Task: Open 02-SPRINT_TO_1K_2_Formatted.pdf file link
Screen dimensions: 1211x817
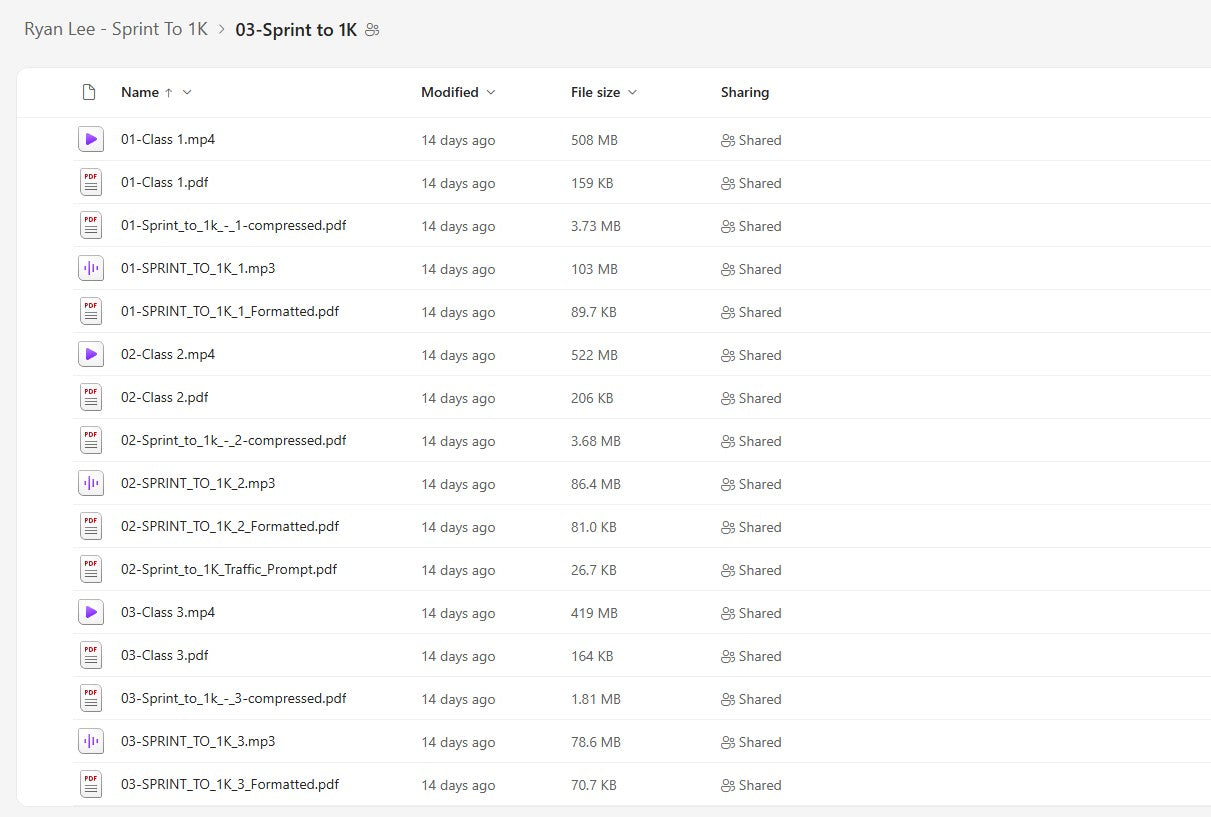Action: 230,527
